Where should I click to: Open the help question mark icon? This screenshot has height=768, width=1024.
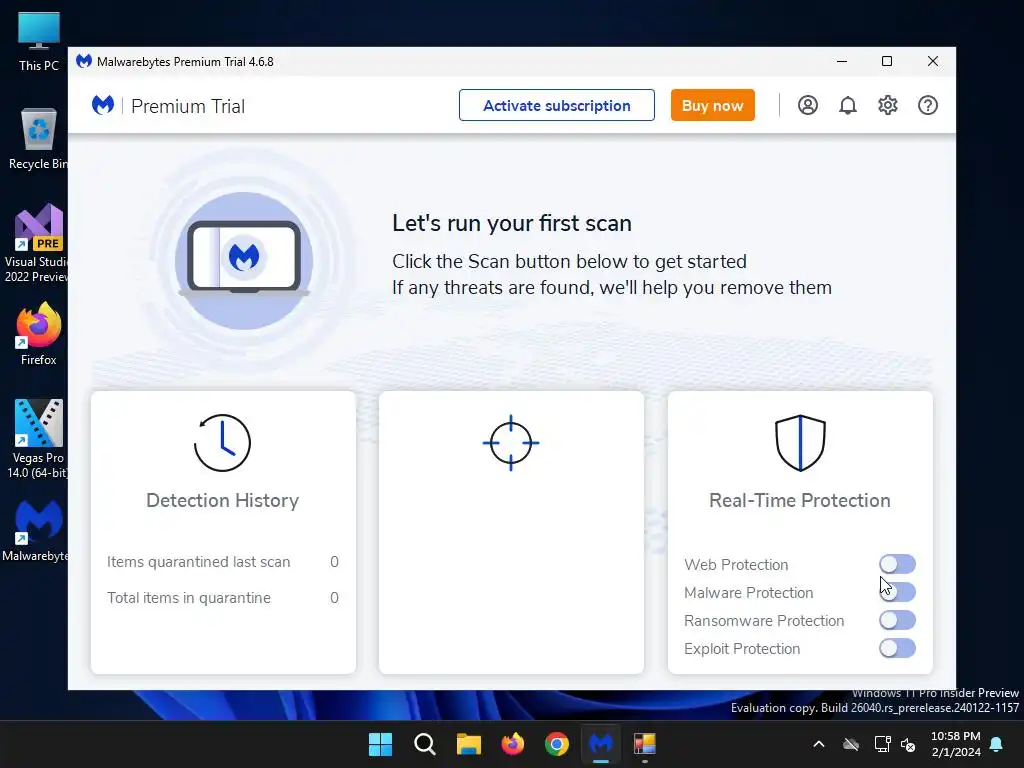pos(927,105)
